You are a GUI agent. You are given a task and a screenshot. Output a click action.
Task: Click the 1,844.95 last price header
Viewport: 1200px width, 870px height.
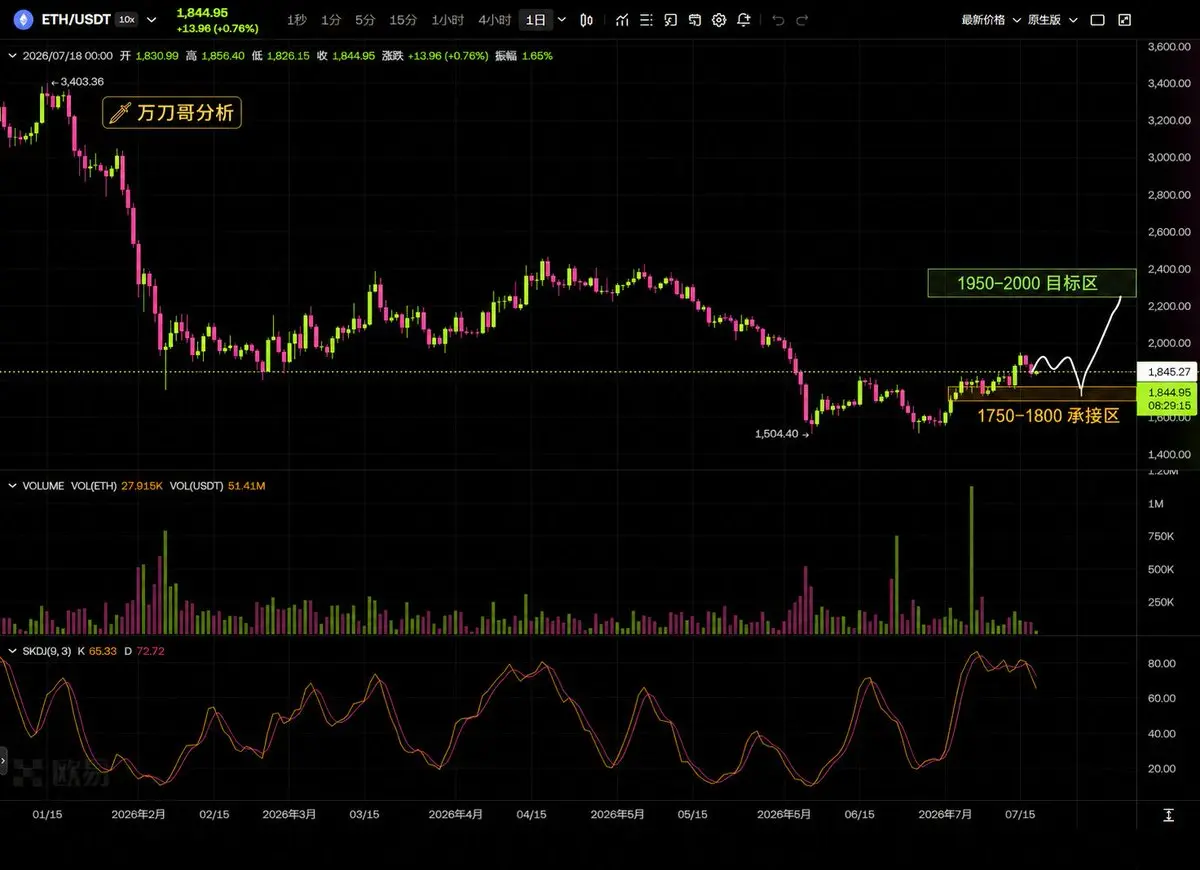(202, 12)
